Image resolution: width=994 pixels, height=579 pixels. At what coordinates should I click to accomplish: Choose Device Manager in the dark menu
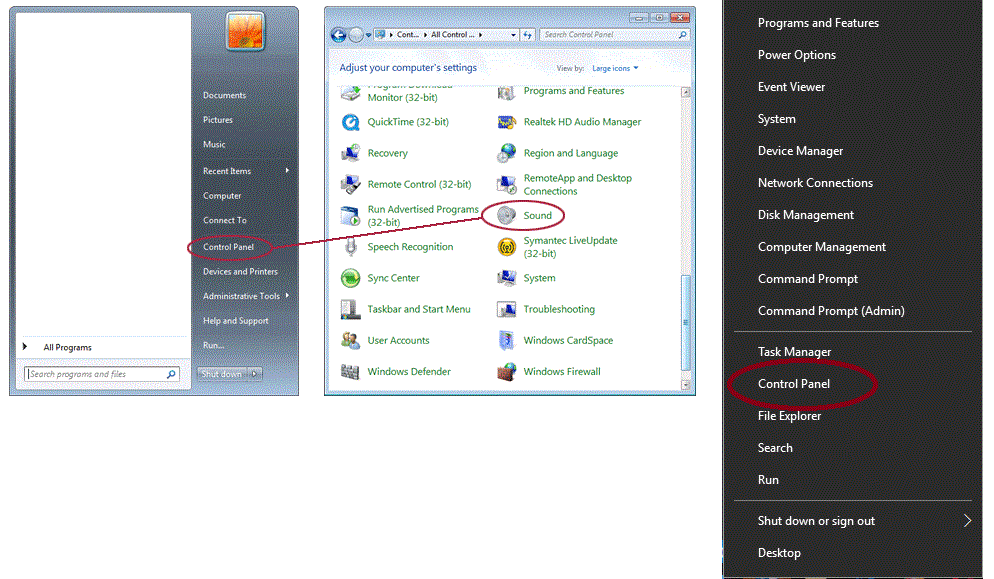pos(801,151)
